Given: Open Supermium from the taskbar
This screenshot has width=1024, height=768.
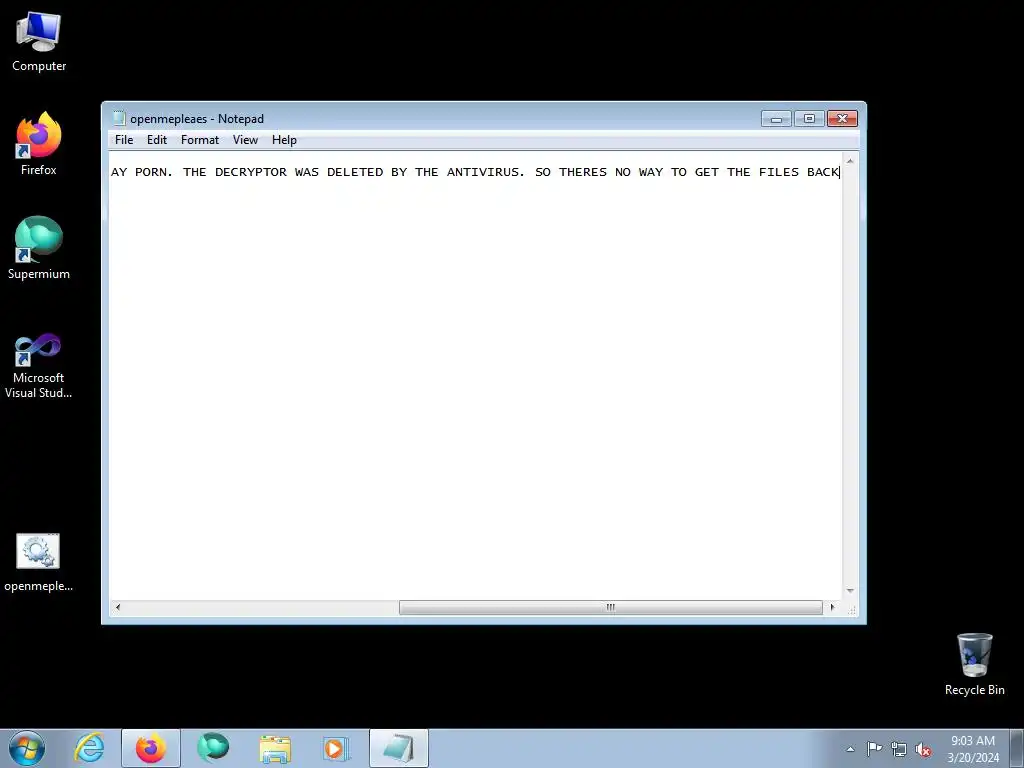Looking at the screenshot, I should pos(213,748).
